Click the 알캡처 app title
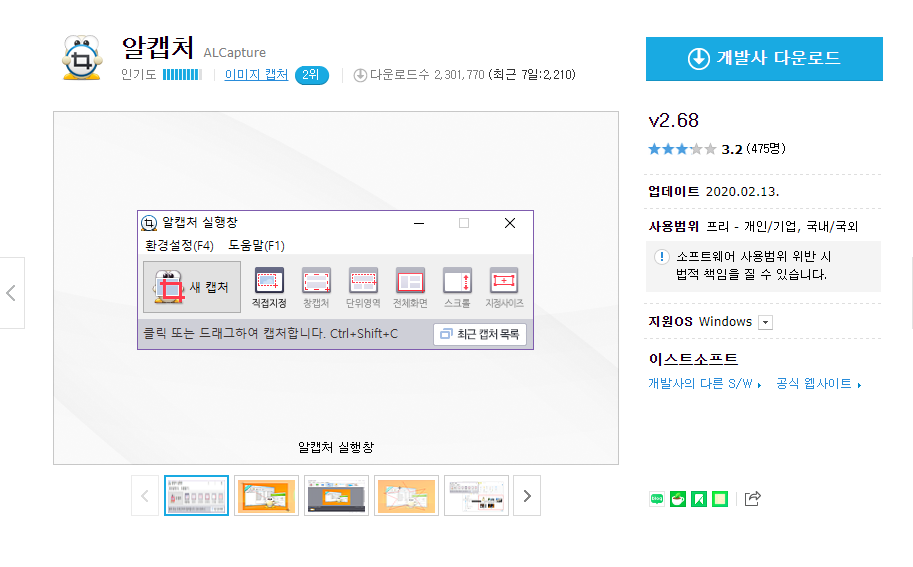This screenshot has height=567, width=913. click(x=157, y=48)
